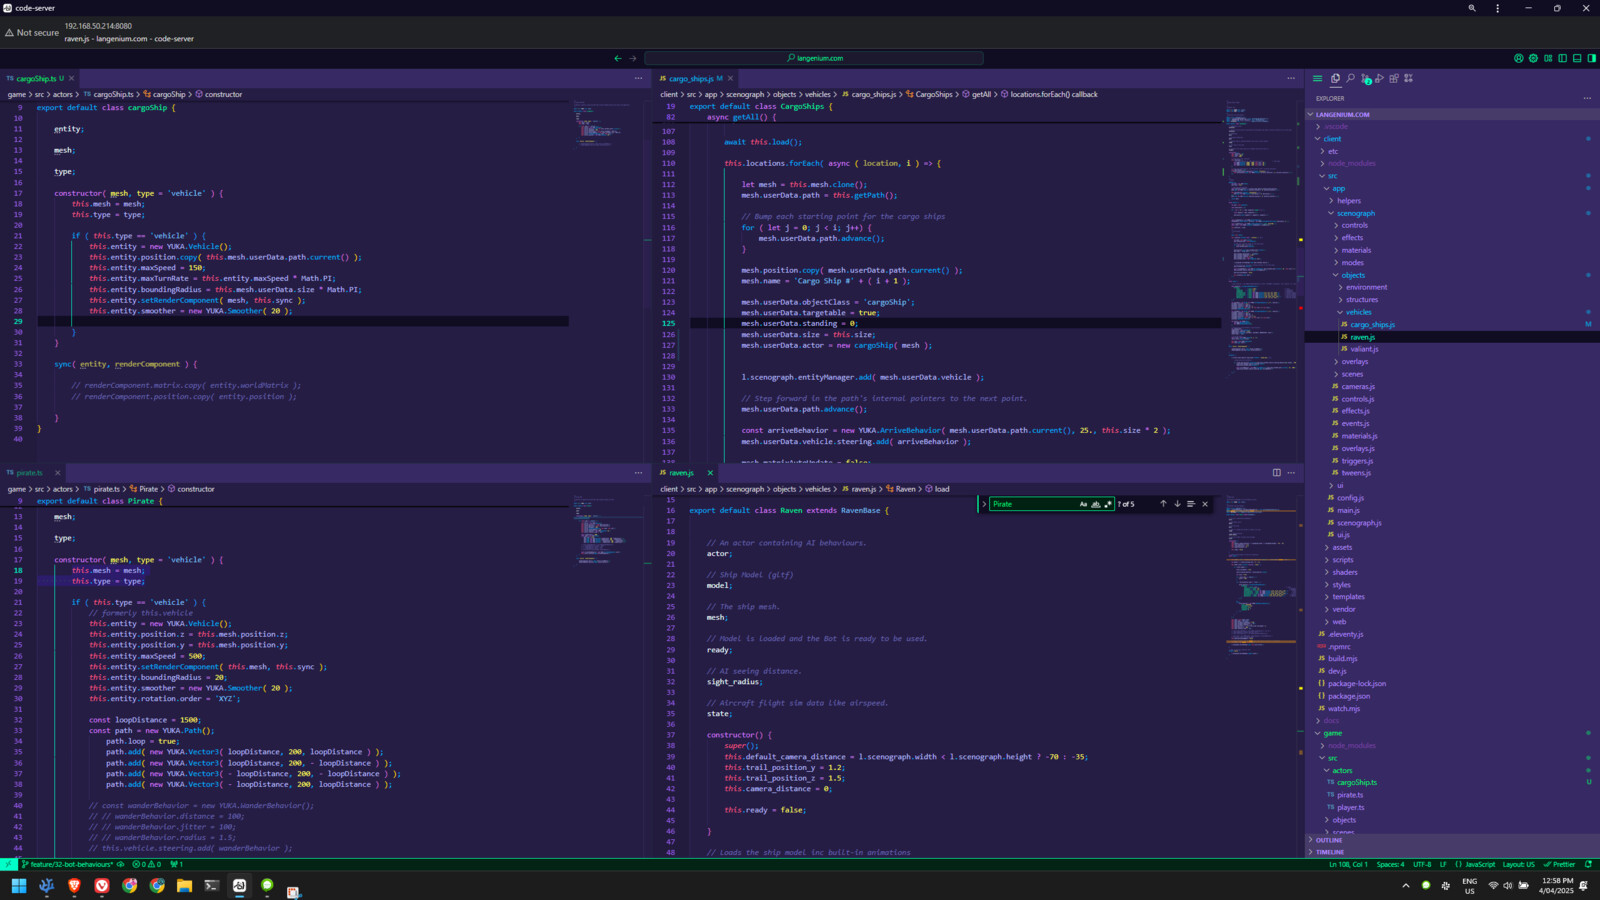Click feature/32-bot-behaviours branch in status bar
Viewport: 1600px width, 900px height.
click(x=66, y=864)
